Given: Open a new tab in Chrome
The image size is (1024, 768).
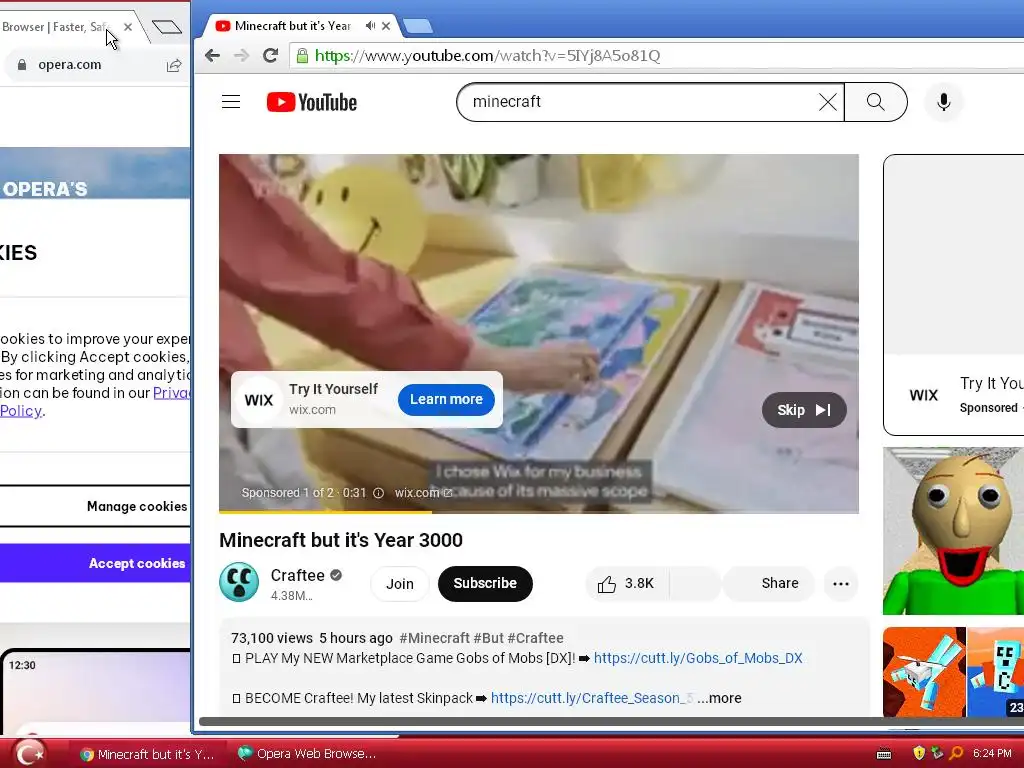Looking at the screenshot, I should [x=418, y=26].
